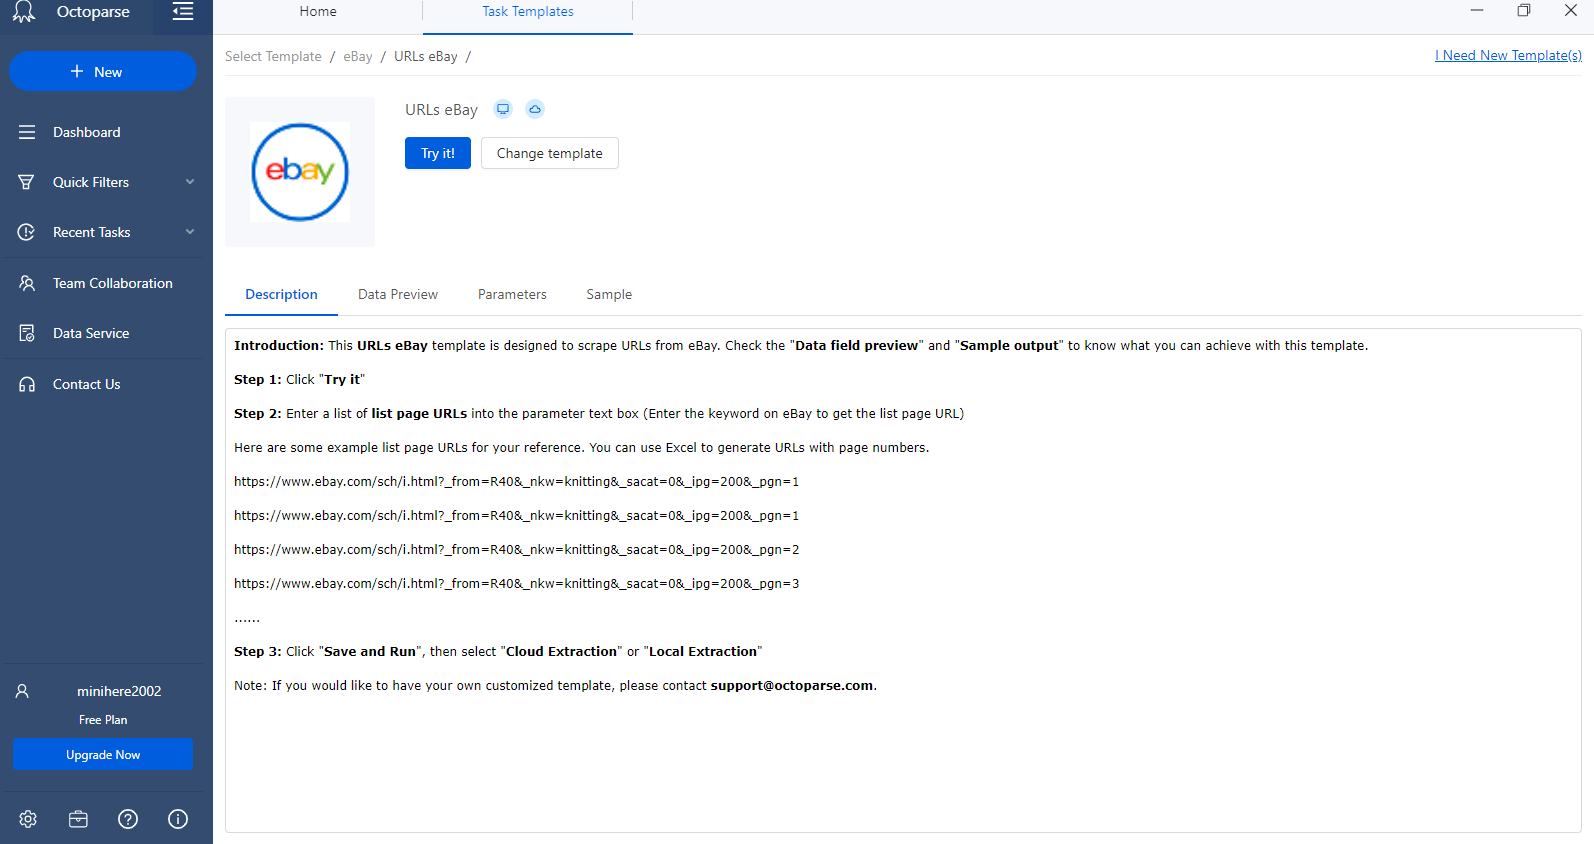Click the user profile icon

pyautogui.click(x=22, y=691)
